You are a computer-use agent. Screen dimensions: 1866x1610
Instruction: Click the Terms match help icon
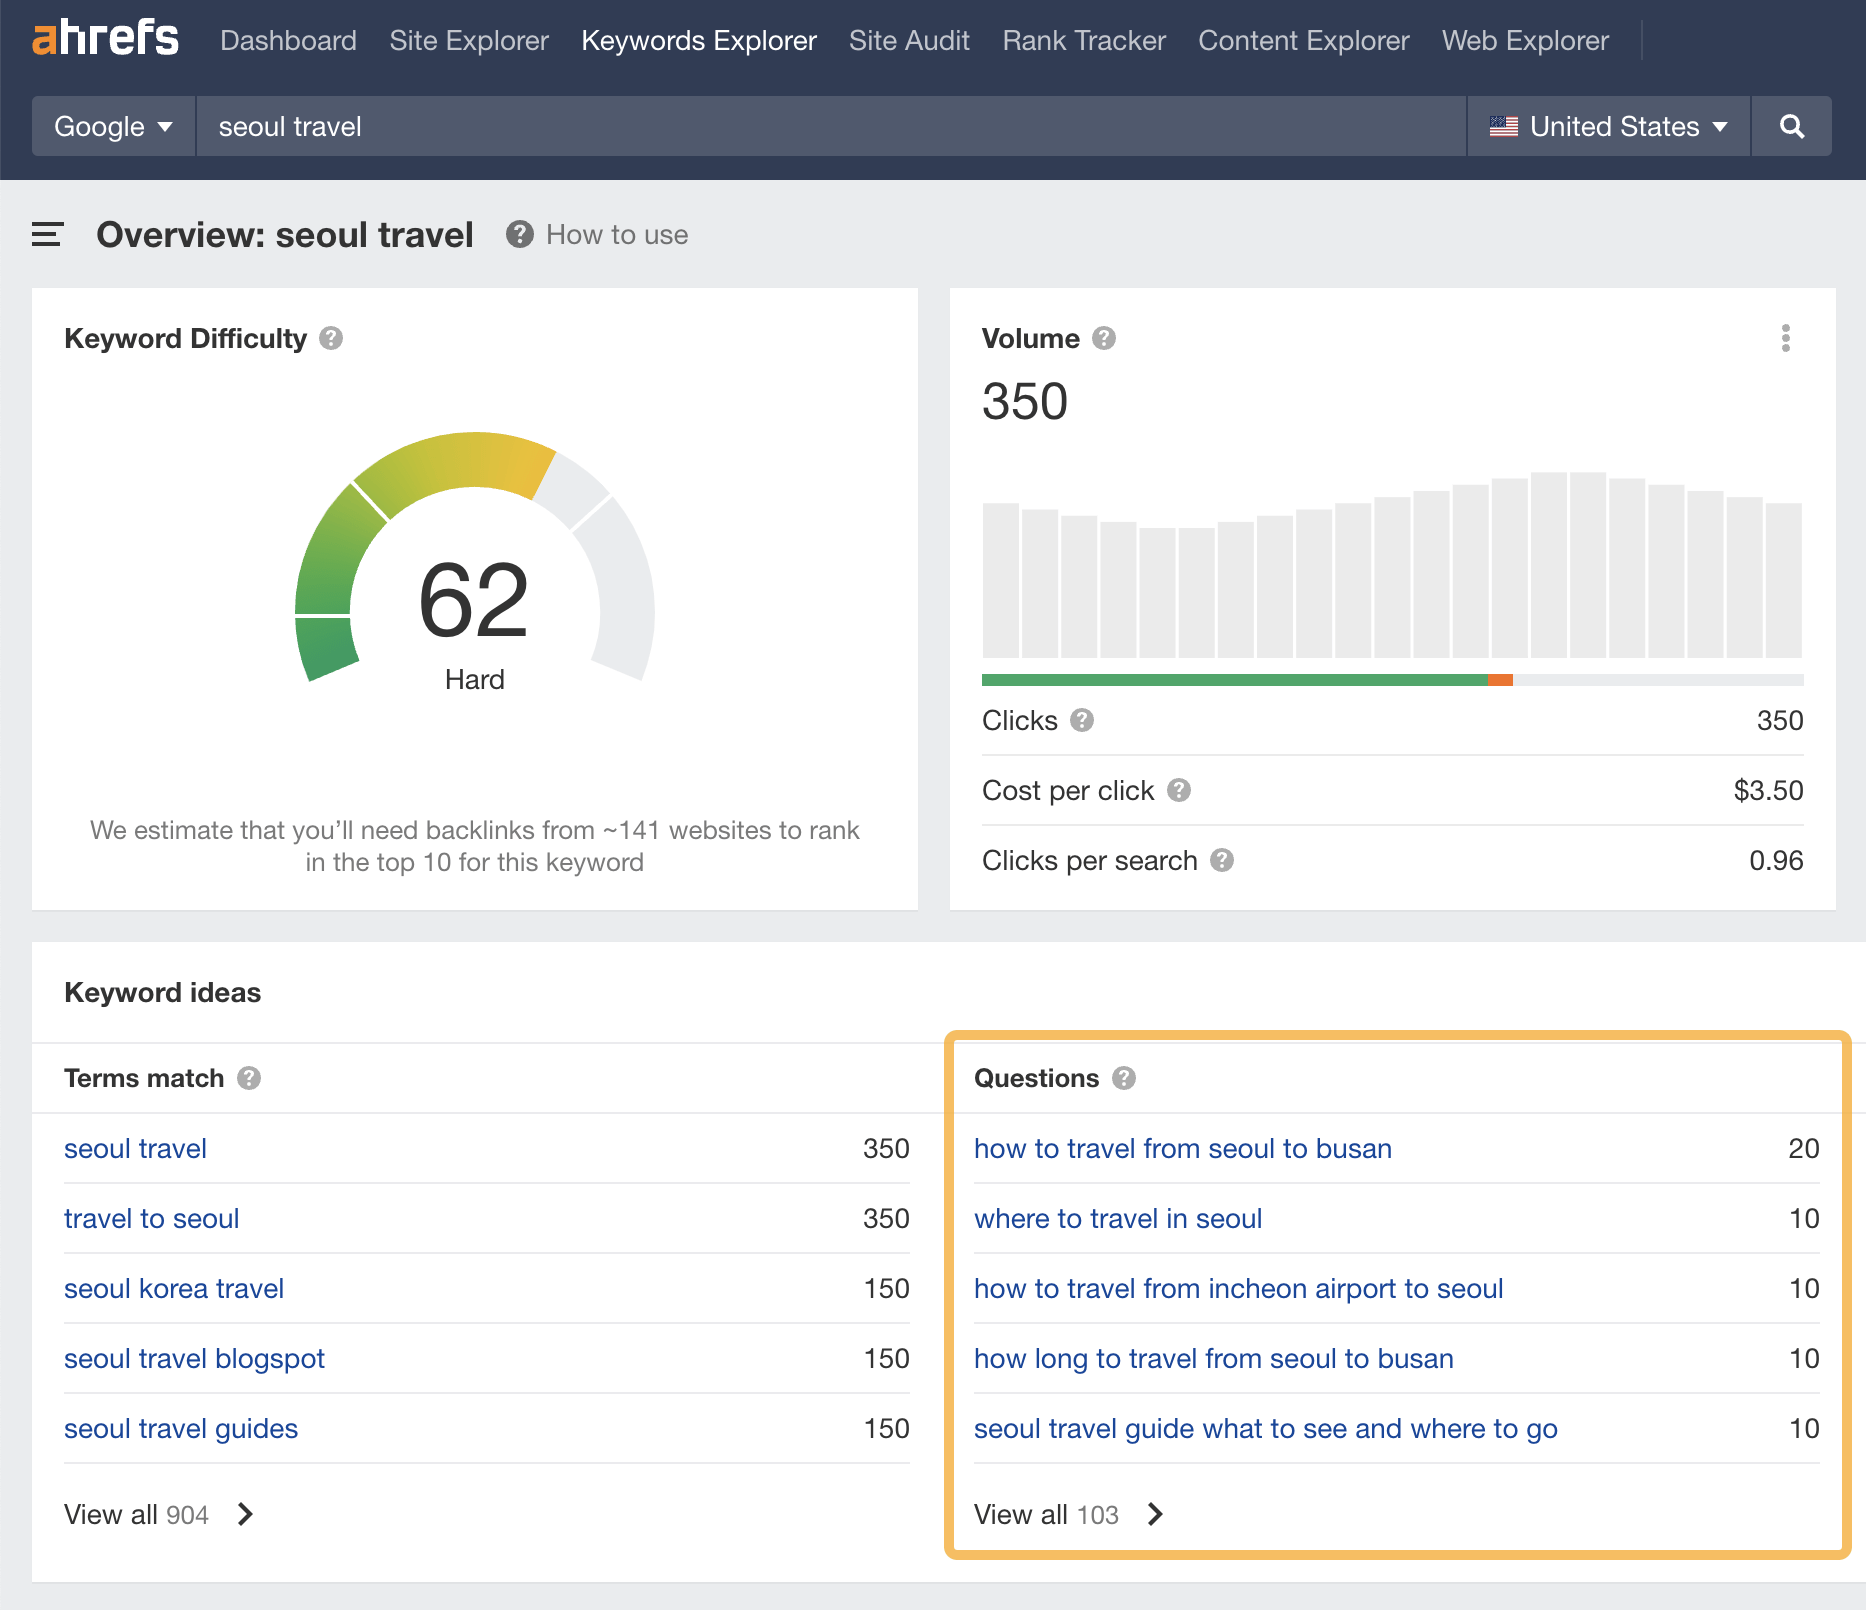tap(249, 1079)
